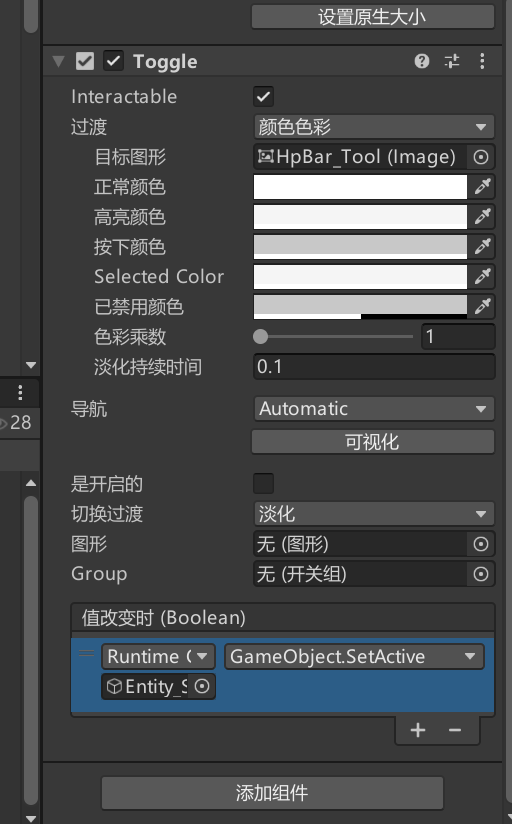Pick highlighted color with eyedropper

(482, 217)
